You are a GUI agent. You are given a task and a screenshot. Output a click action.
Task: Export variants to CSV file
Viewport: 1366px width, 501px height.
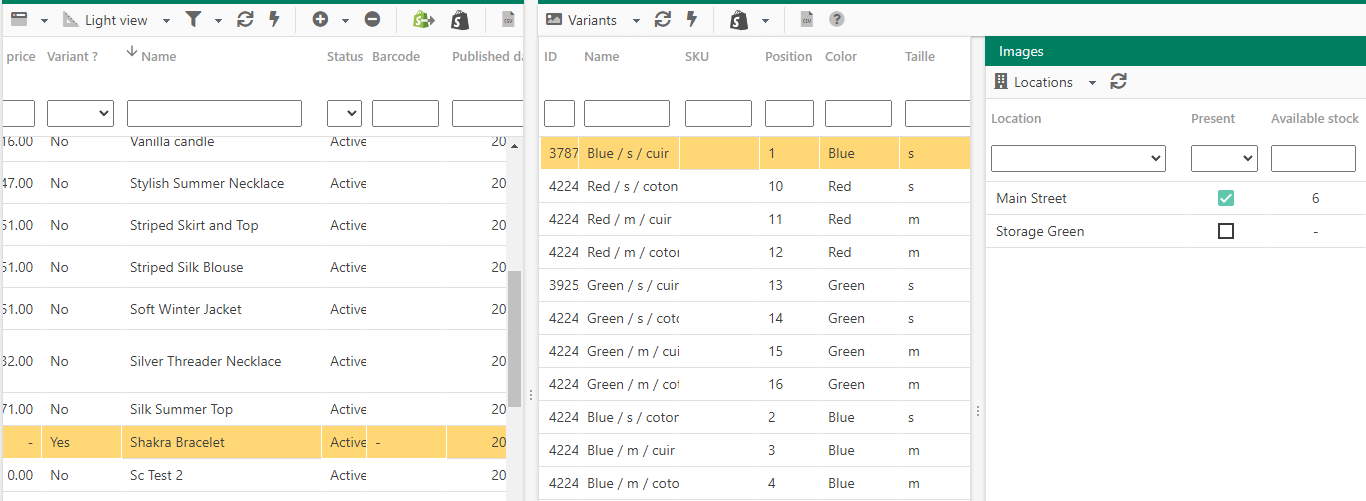coord(807,20)
